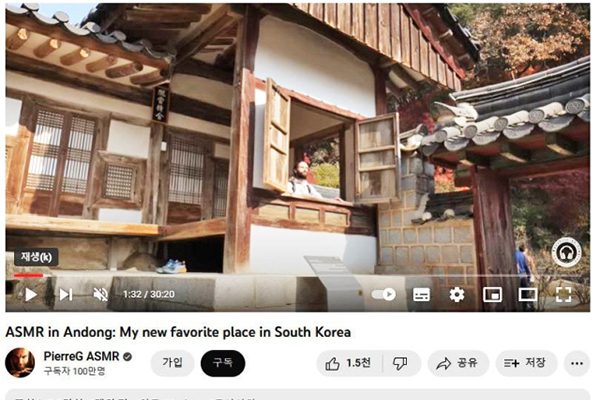This screenshot has height=400, width=600.
Task: Skip to next video
Action: pos(66,294)
